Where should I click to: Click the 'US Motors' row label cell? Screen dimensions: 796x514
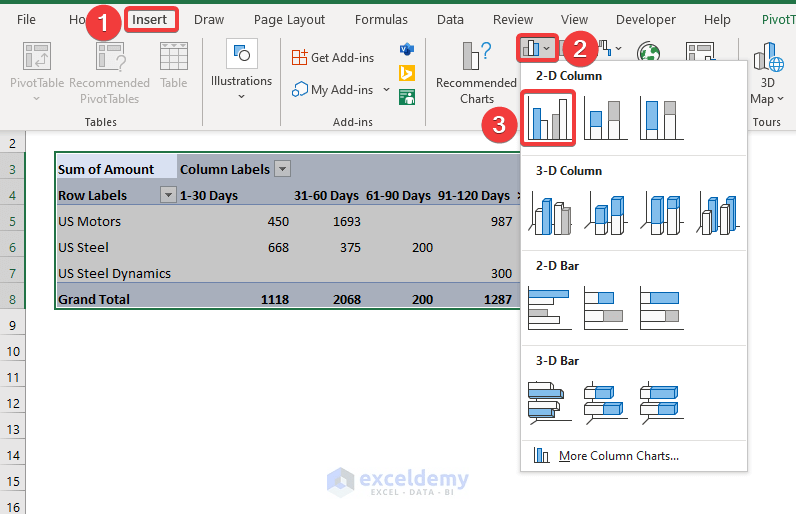(116, 222)
